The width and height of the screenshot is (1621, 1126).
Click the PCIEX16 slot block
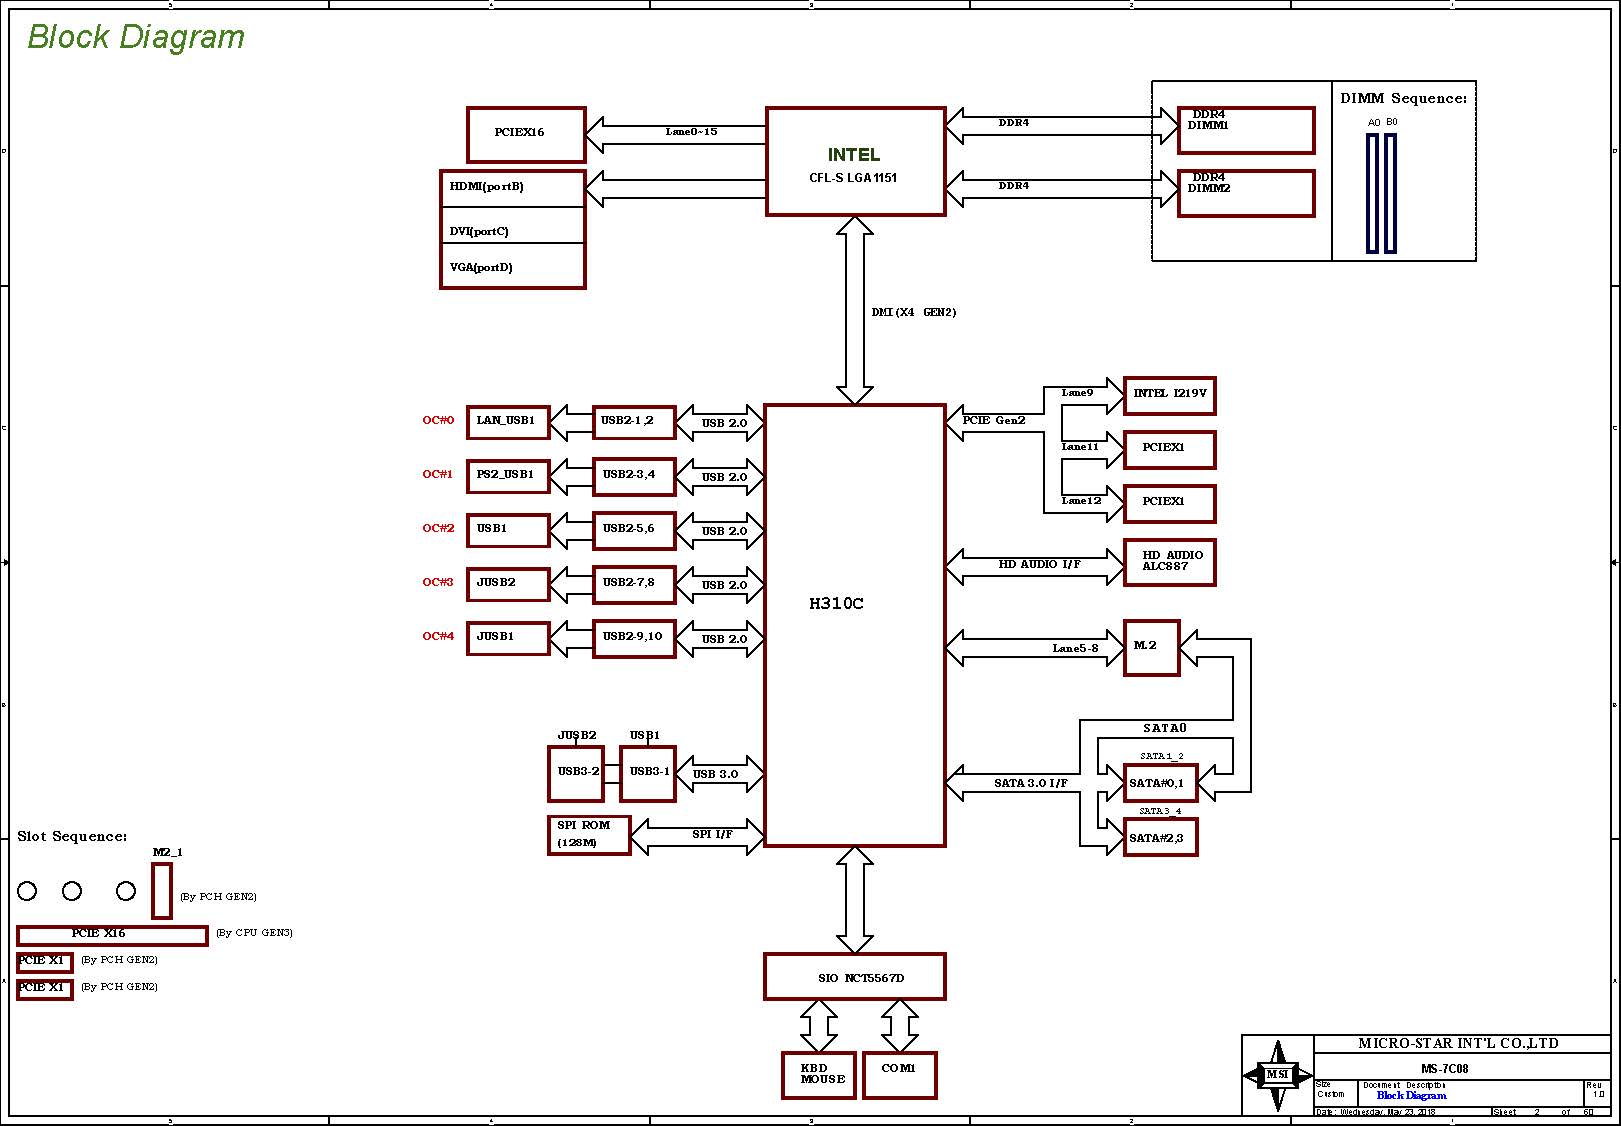point(526,134)
